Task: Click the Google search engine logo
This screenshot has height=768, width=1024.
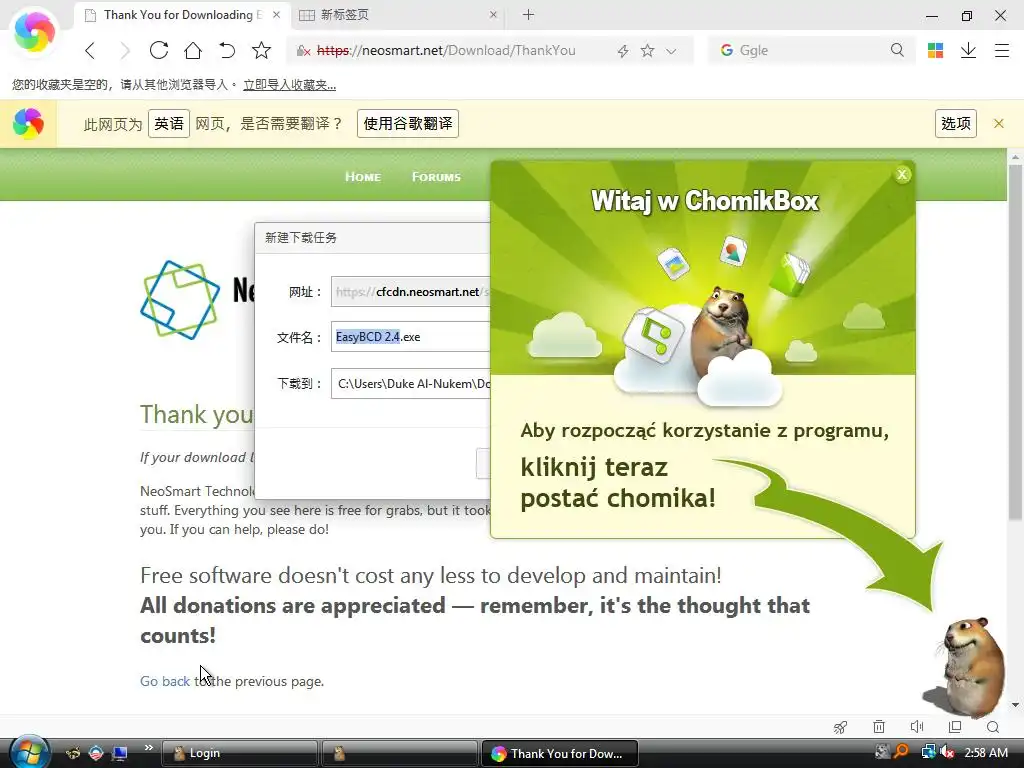Action: [x=726, y=50]
